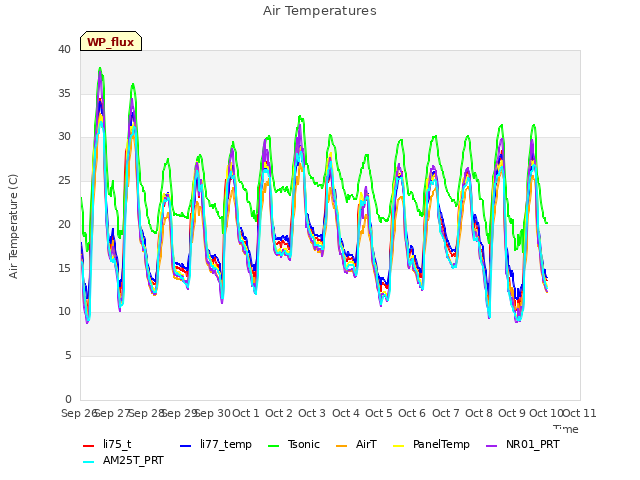Click the blue li77_temp legend color marker
The width and height of the screenshot is (640, 480).
coord(185,445)
